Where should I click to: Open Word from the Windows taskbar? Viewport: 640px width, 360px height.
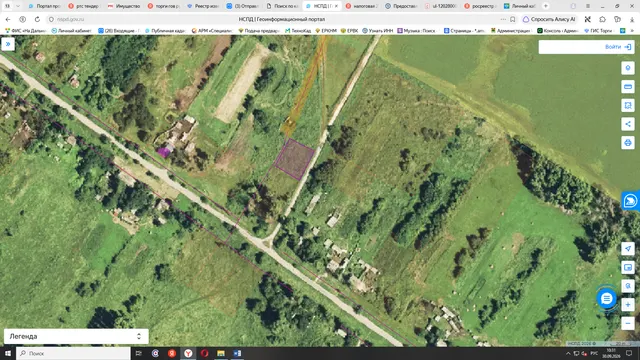[x=237, y=353]
